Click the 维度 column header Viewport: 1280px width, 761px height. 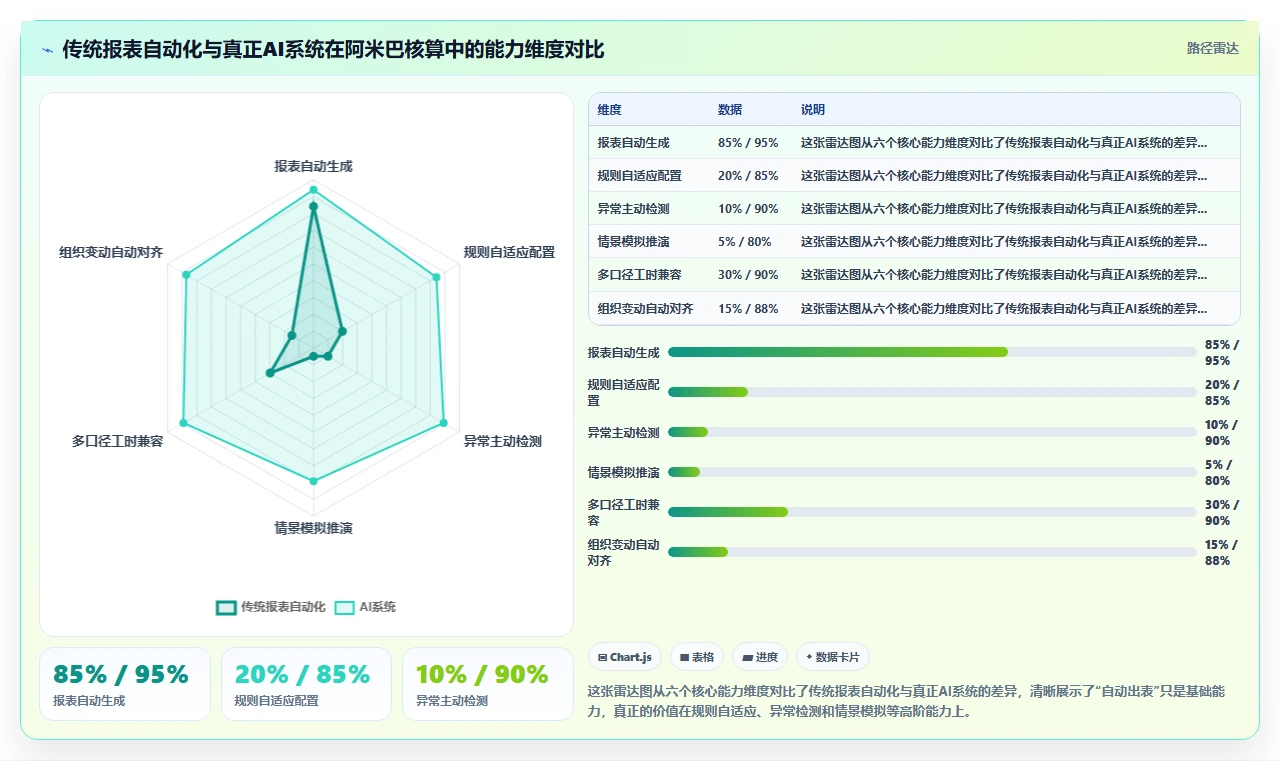pos(609,110)
